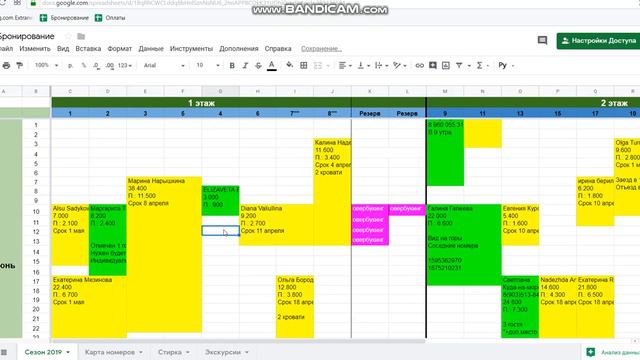
Task: Open the Вставка menu
Action: (88, 49)
